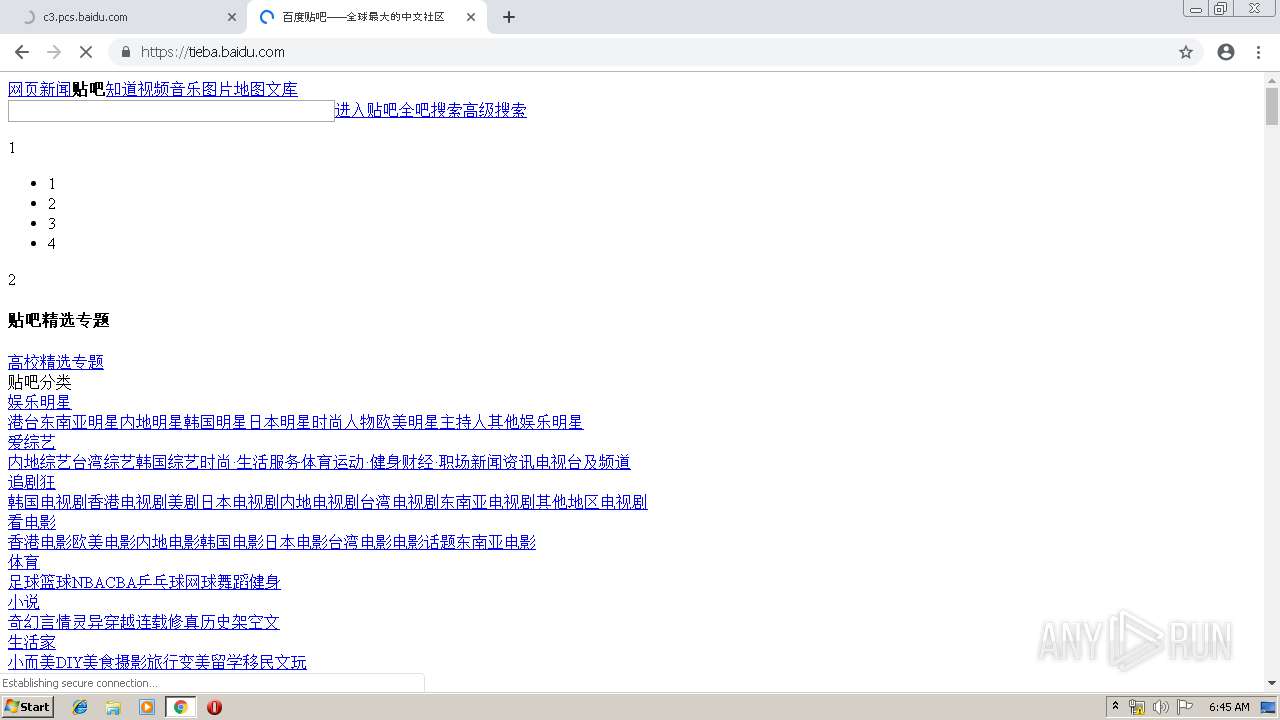This screenshot has width=1280, height=720.
Task: Open the 看电影 category link
Action: [32, 522]
